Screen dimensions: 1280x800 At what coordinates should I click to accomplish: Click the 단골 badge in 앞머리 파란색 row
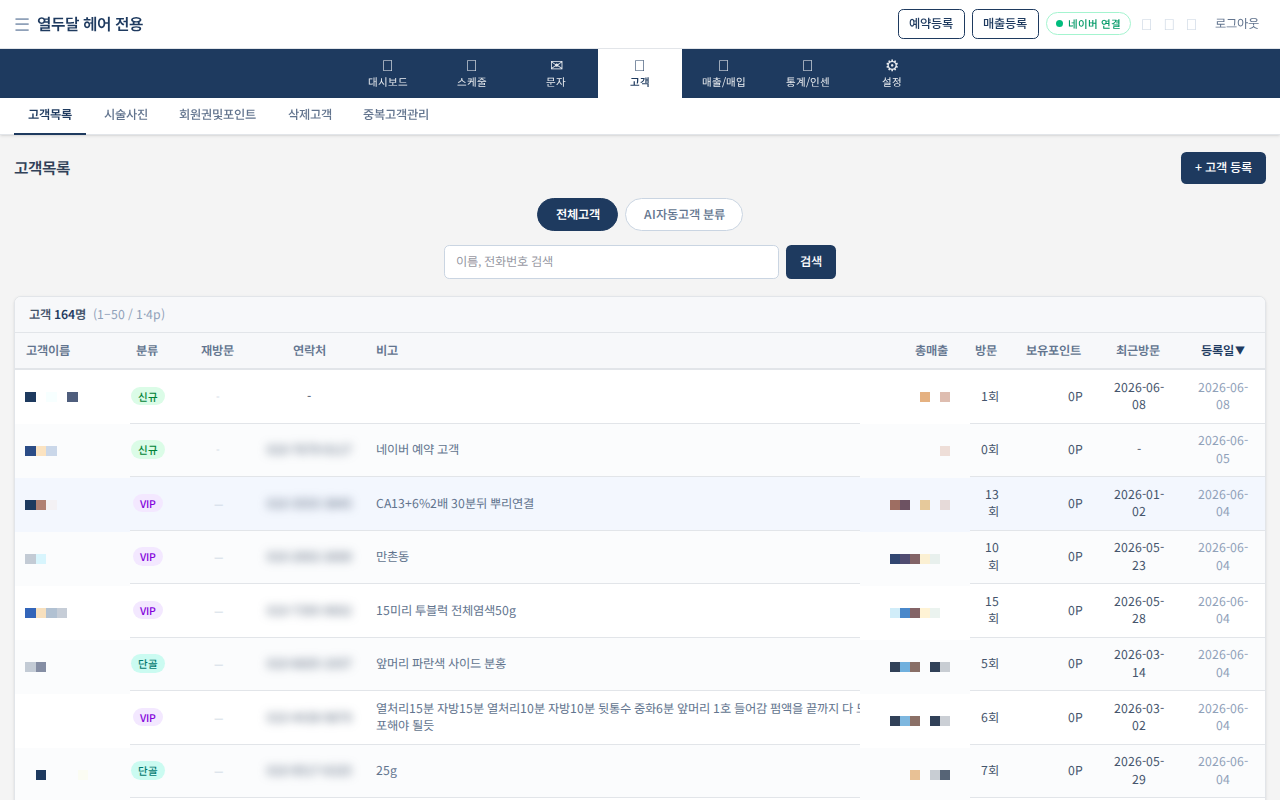148,664
